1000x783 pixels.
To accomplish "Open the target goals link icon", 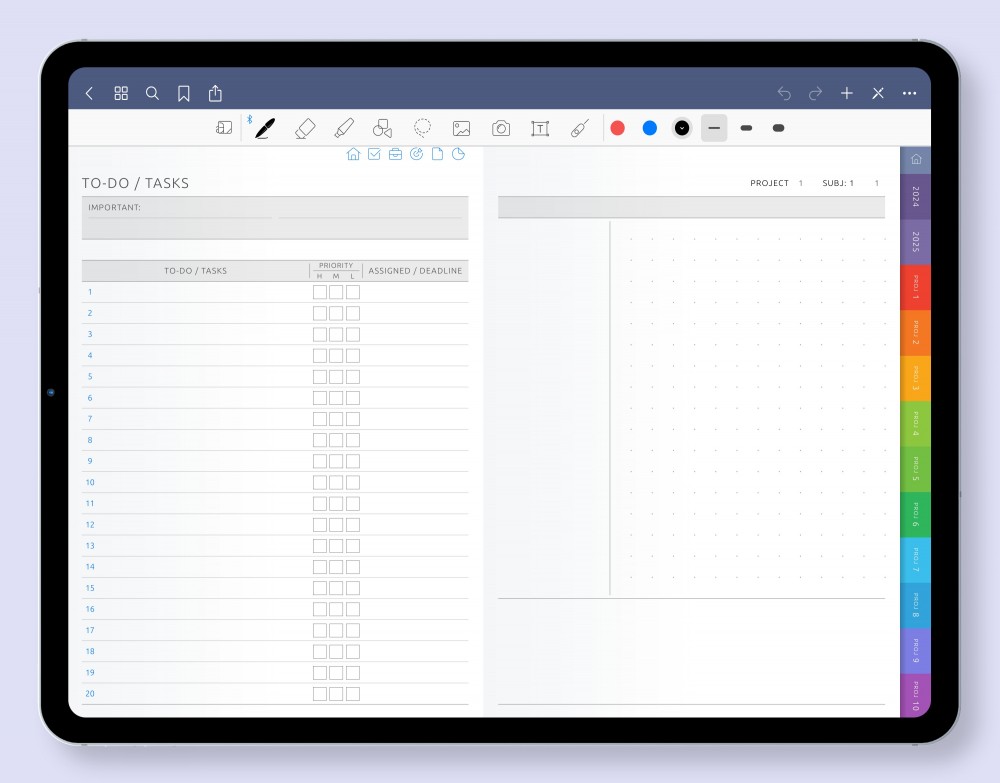I will point(416,154).
